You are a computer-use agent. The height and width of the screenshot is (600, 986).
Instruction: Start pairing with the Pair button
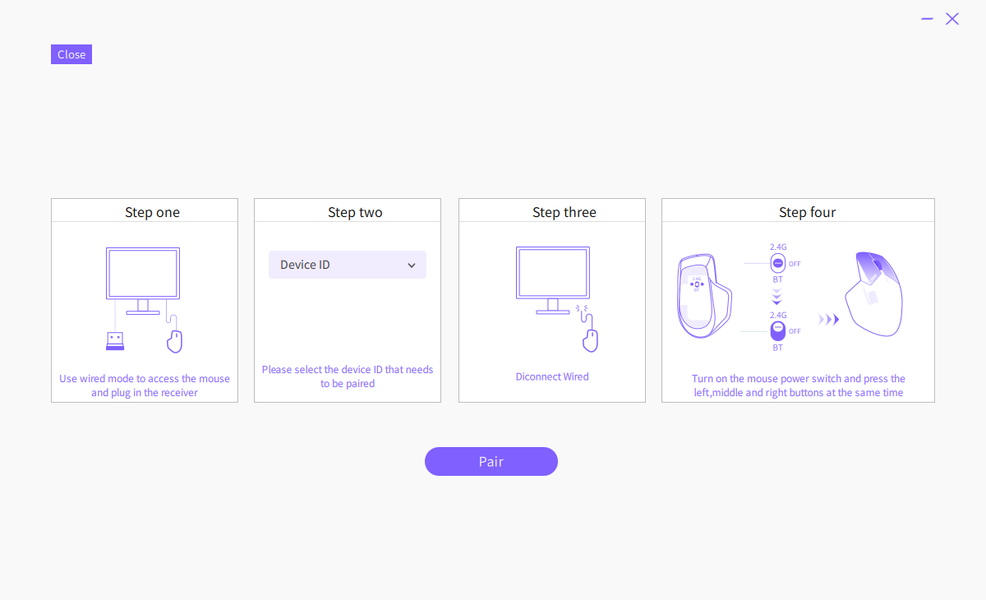click(x=491, y=462)
